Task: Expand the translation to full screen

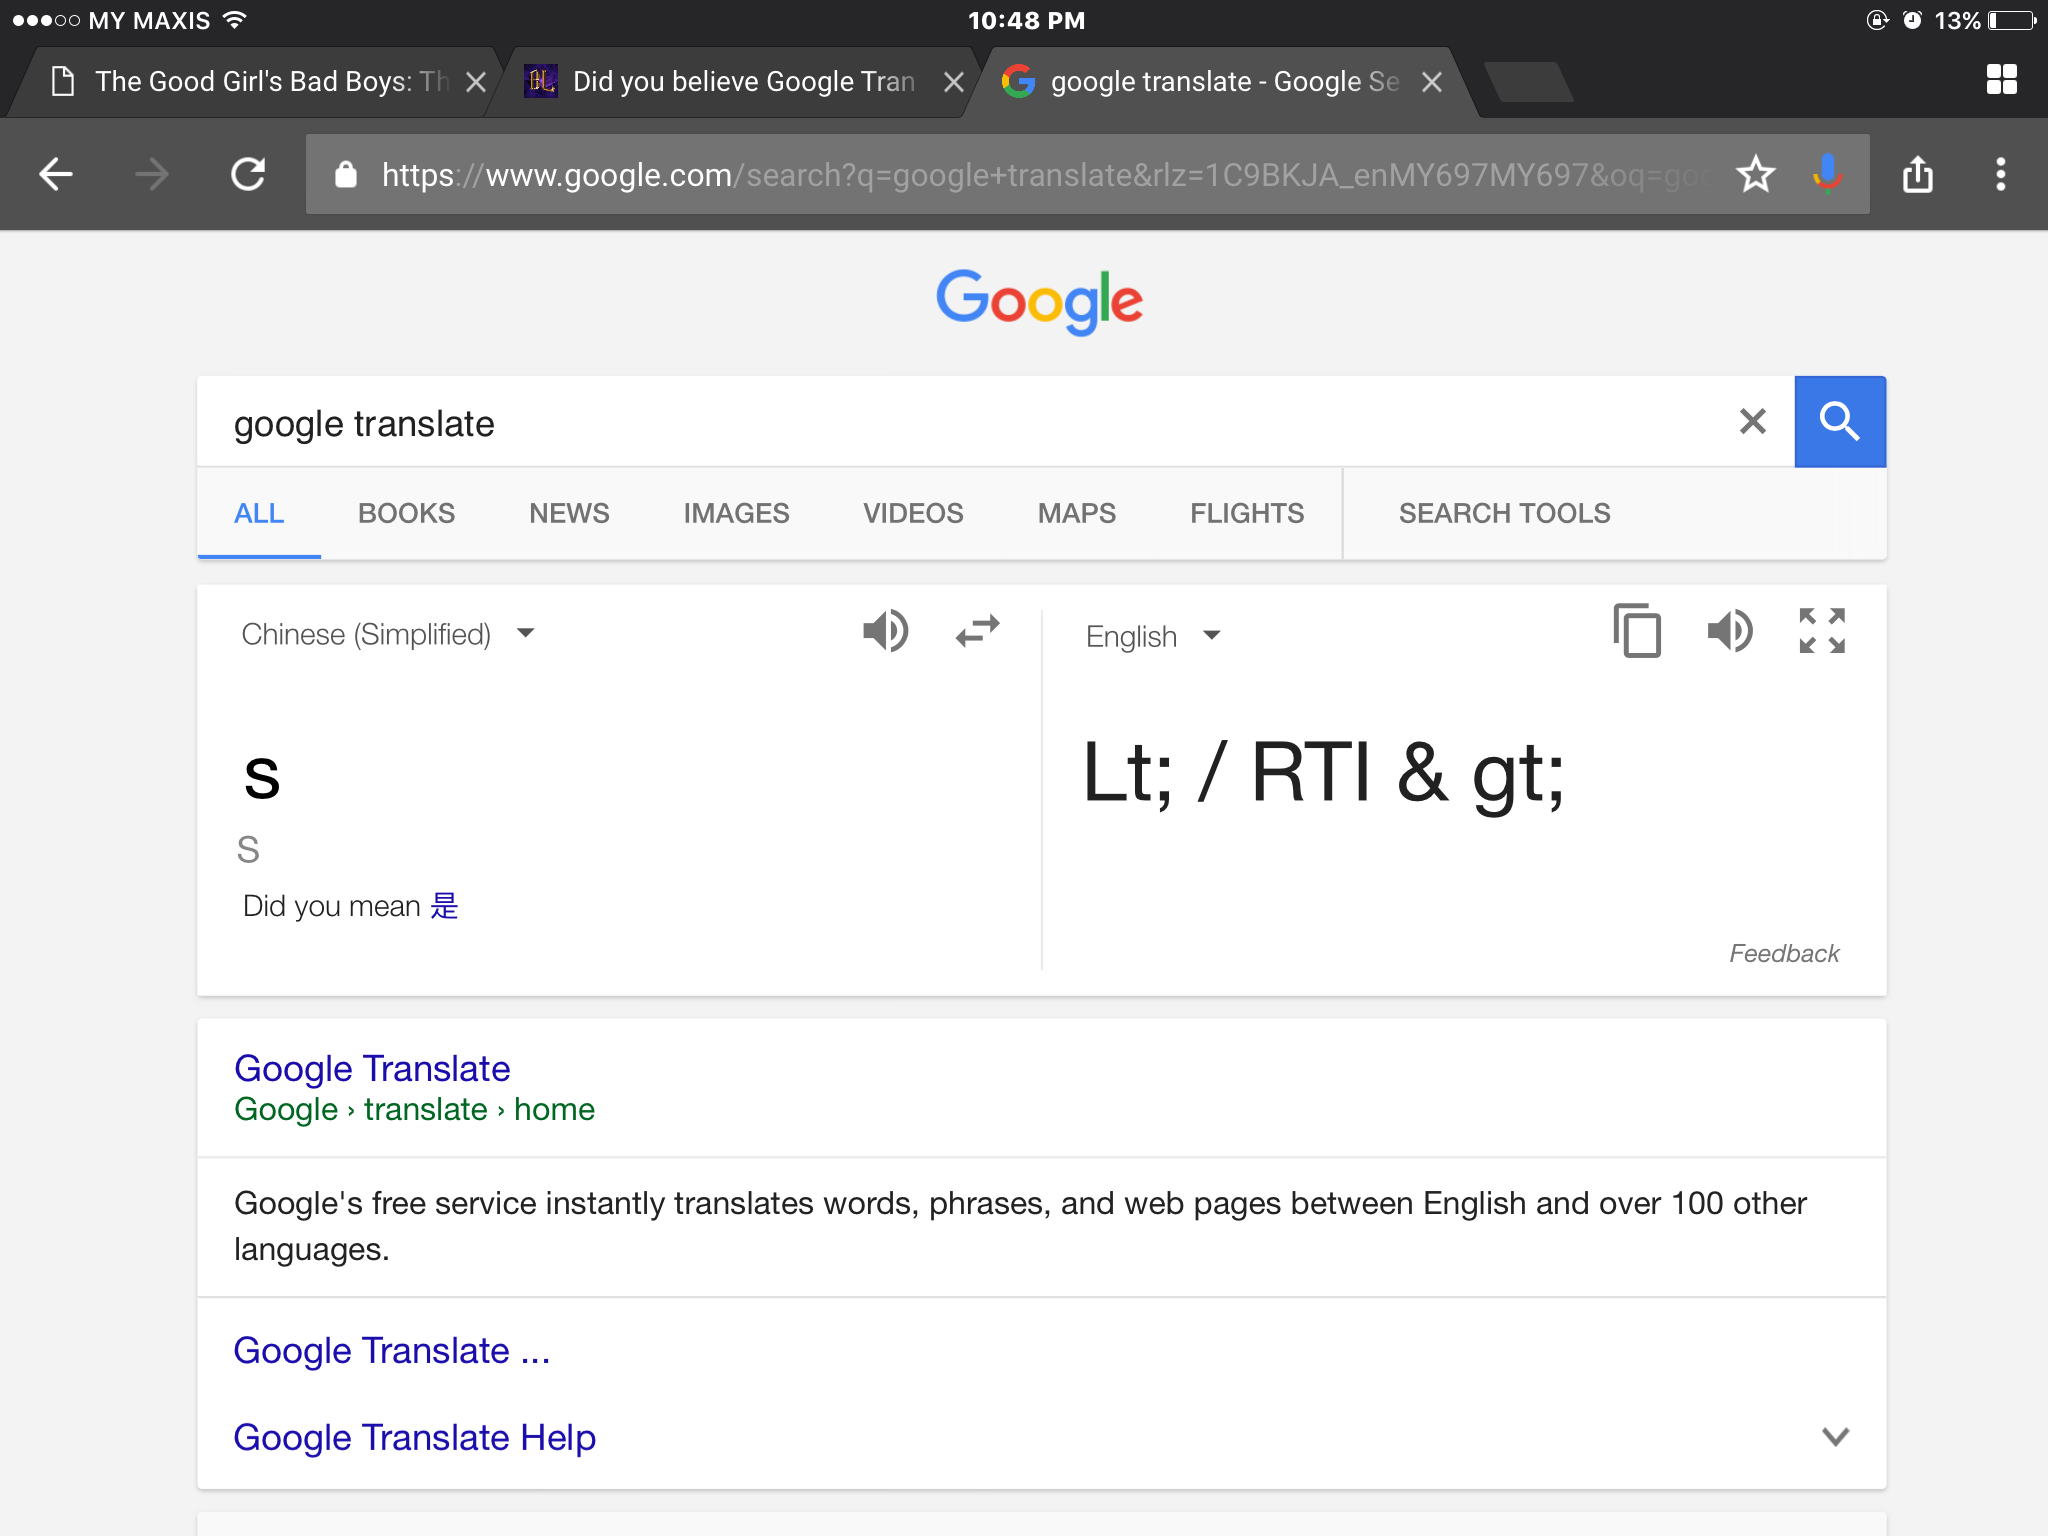Action: point(1822,631)
